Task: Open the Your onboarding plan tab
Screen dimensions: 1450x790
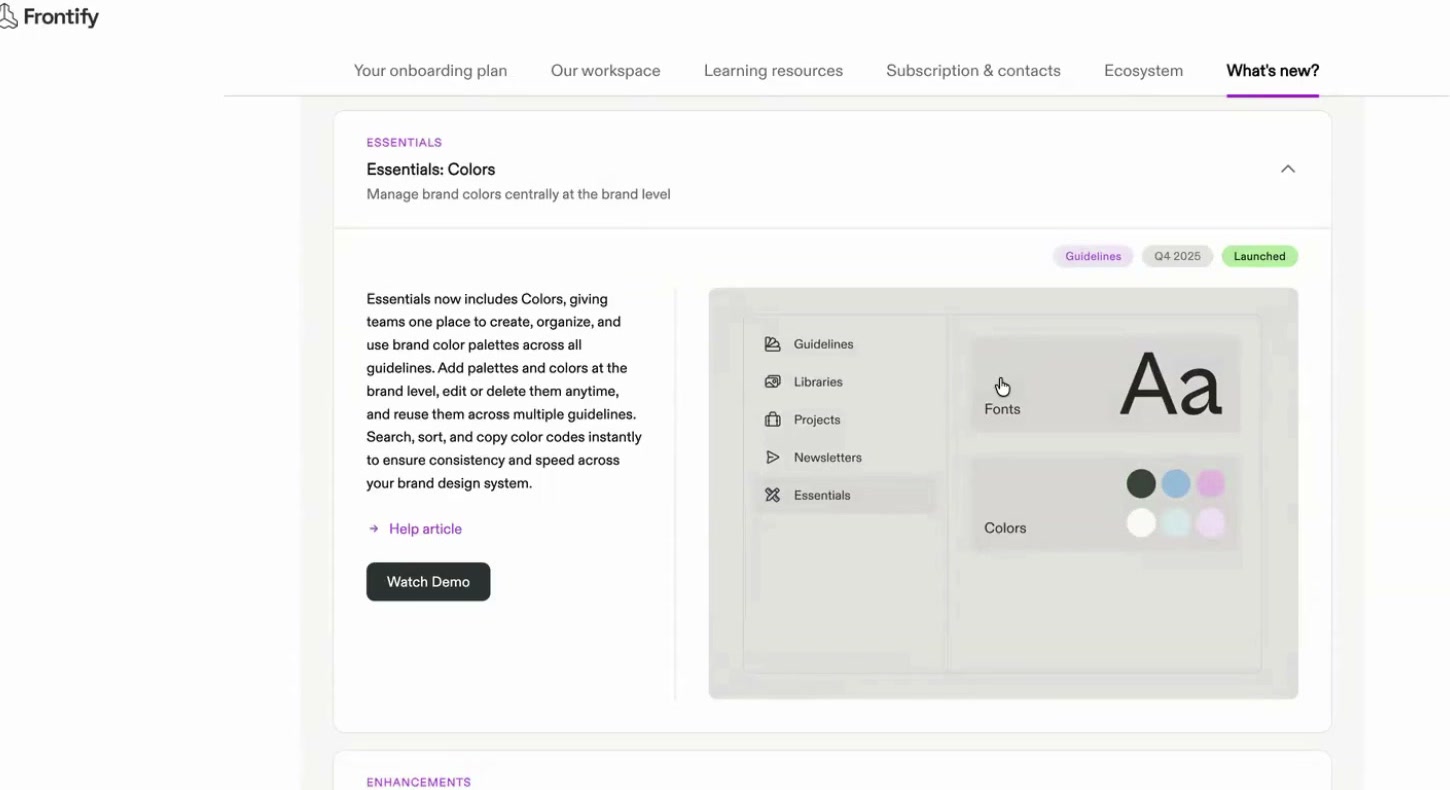Action: pyautogui.click(x=430, y=71)
